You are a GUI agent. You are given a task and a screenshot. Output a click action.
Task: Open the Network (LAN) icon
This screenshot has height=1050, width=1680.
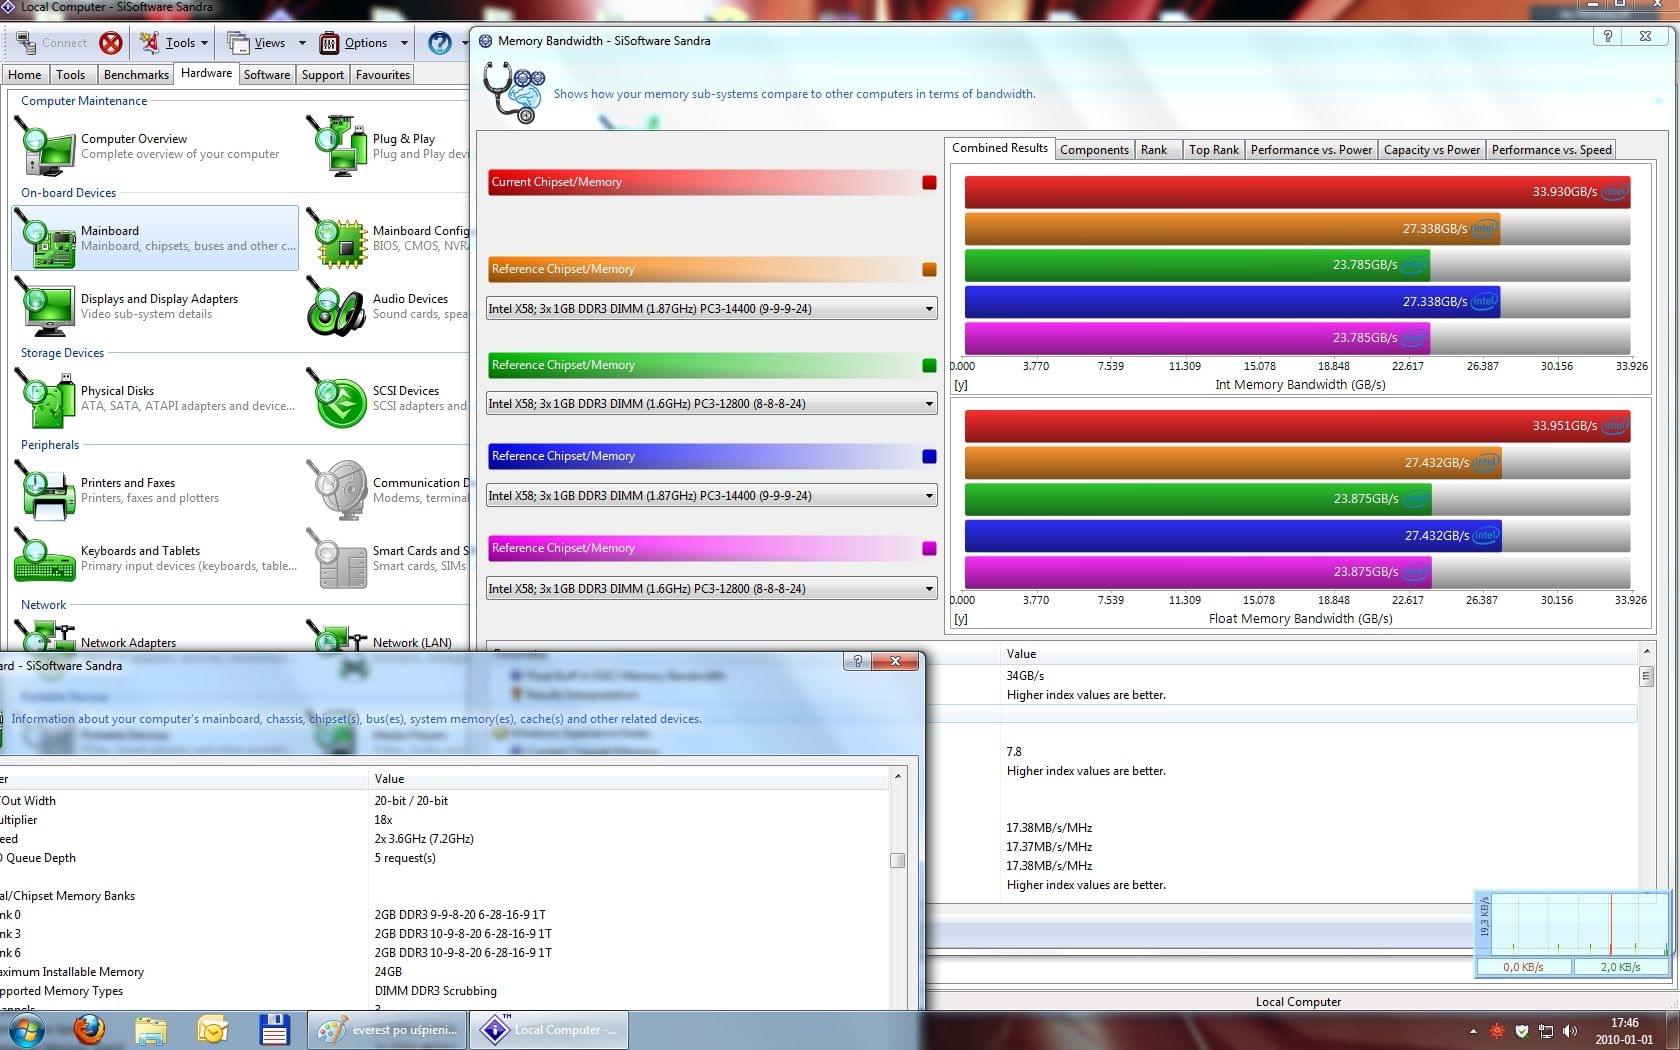click(x=337, y=636)
